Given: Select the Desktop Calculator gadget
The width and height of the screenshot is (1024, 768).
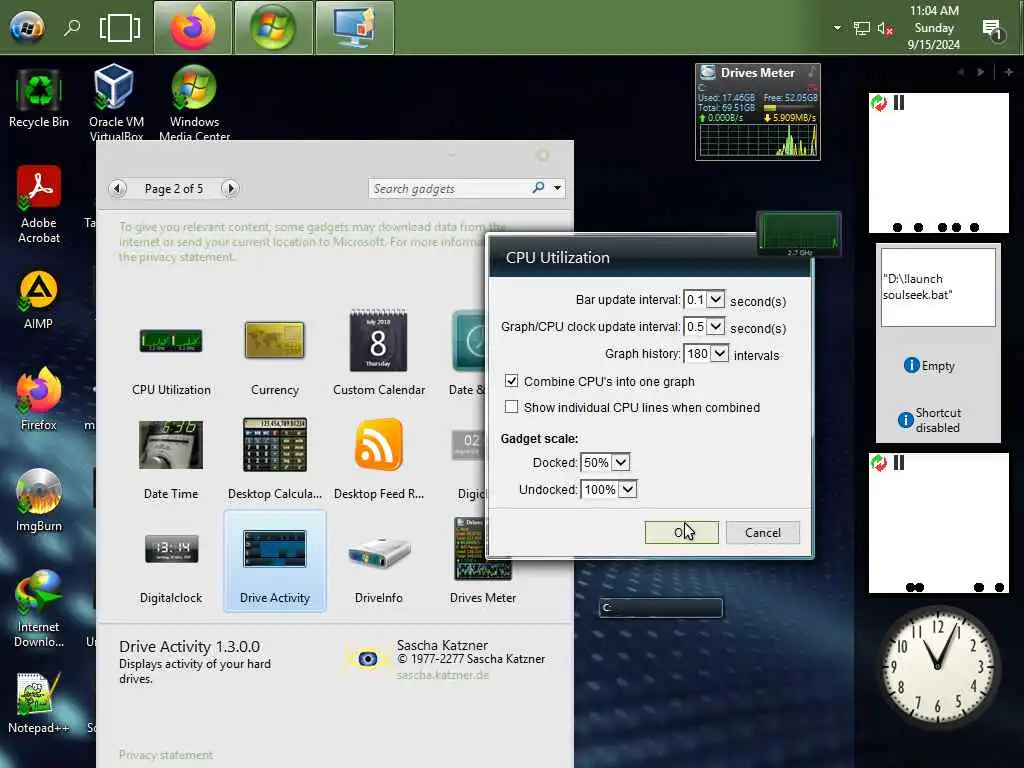Looking at the screenshot, I should pyautogui.click(x=274, y=457).
